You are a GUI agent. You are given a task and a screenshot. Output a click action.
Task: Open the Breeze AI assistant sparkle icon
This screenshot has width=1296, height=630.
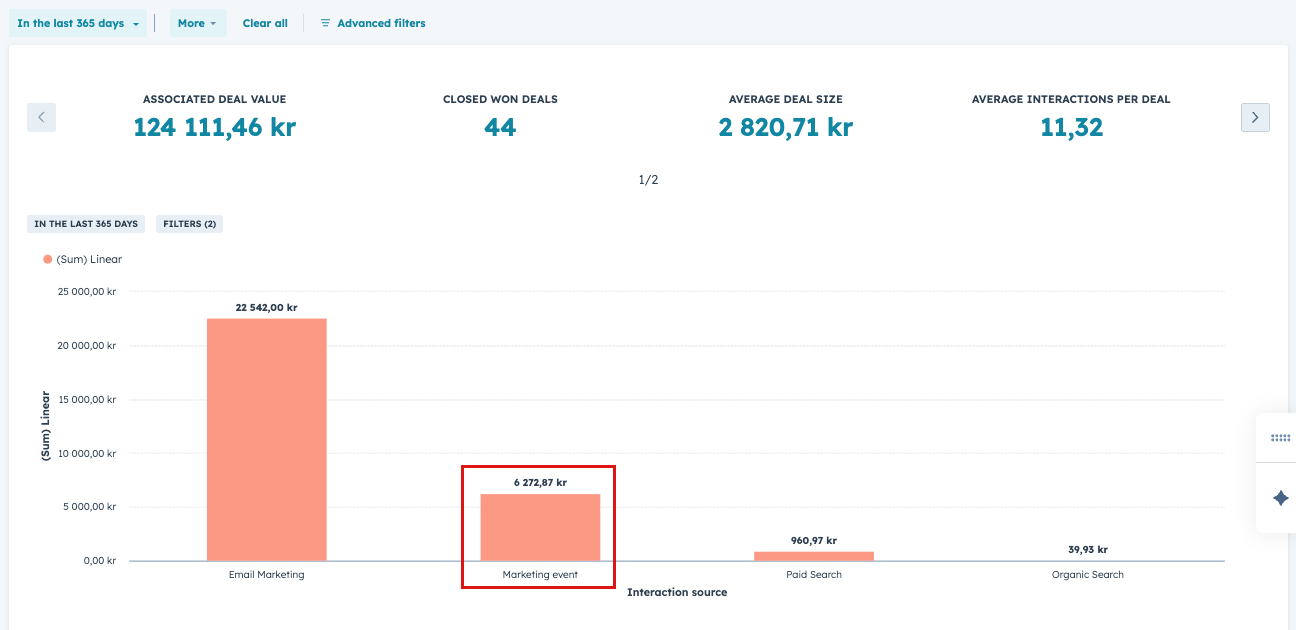(1279, 496)
